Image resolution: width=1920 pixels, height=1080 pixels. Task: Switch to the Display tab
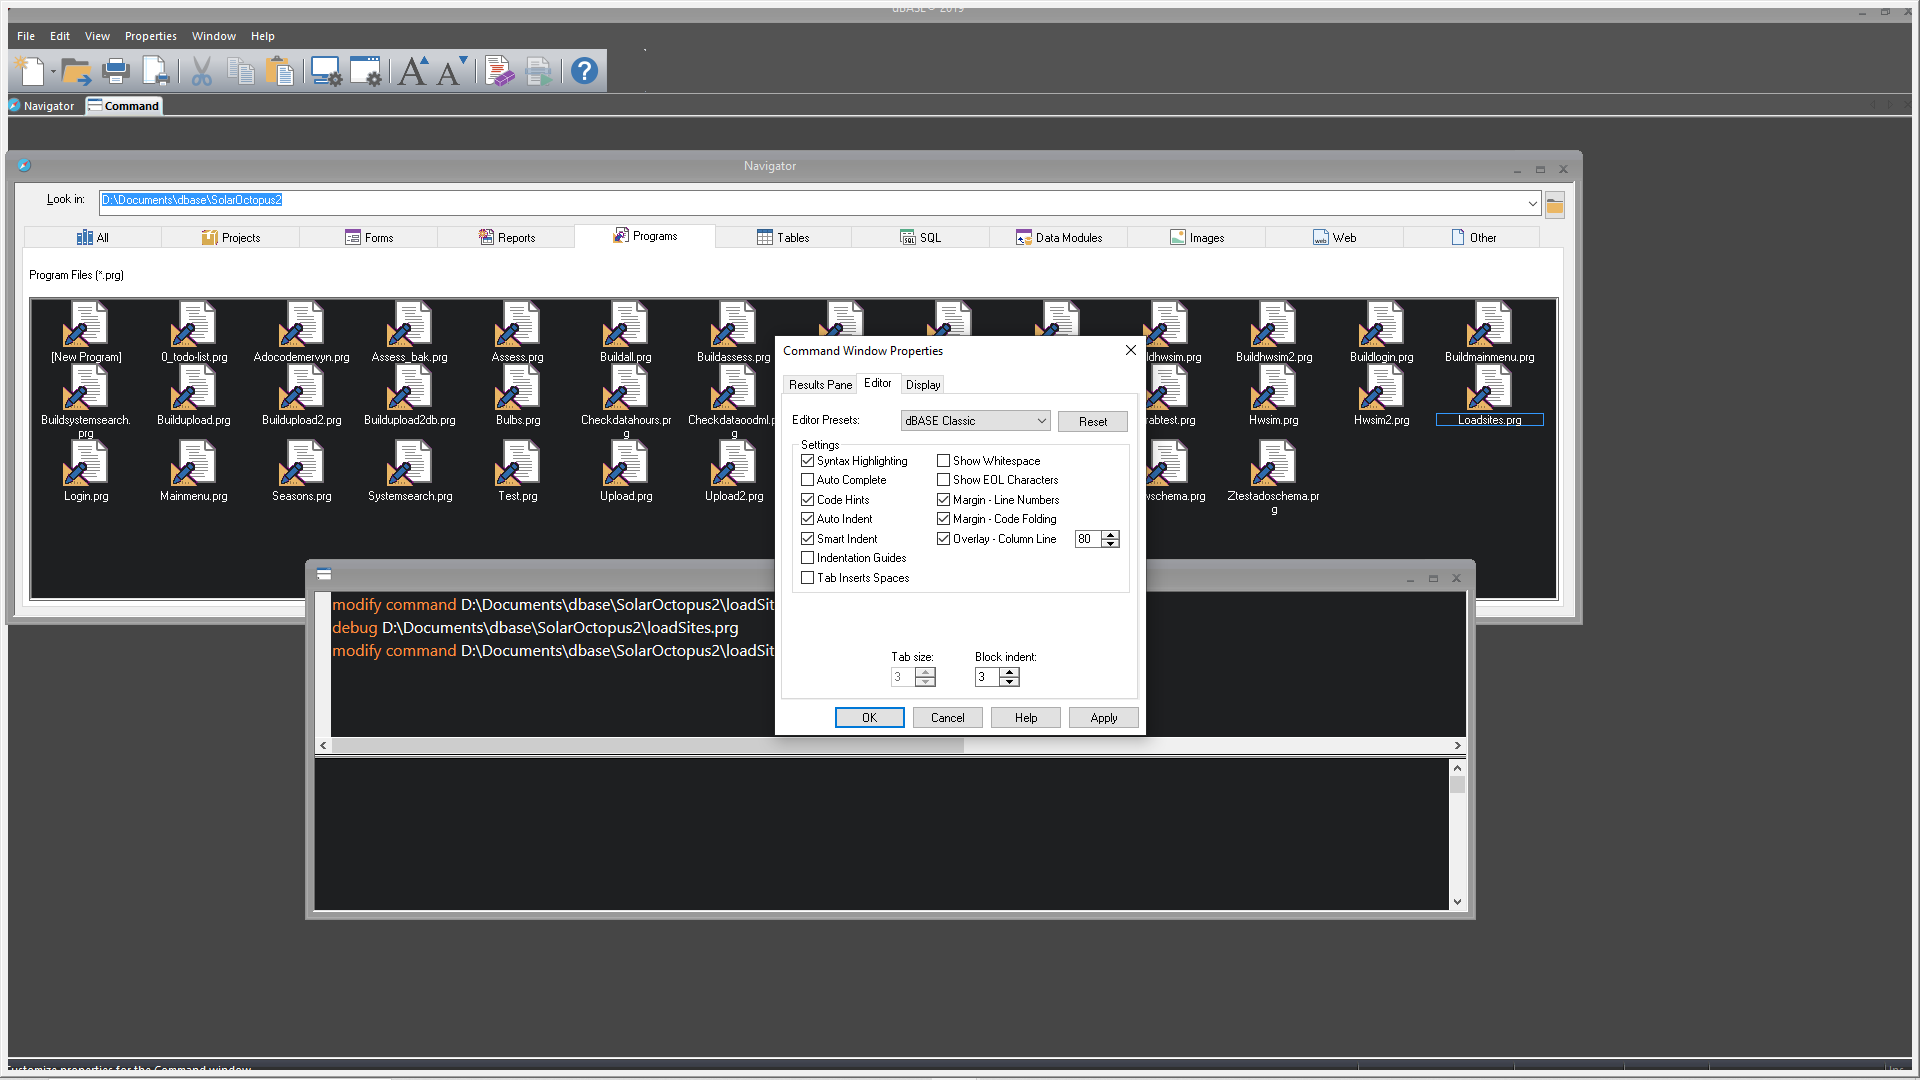(922, 385)
